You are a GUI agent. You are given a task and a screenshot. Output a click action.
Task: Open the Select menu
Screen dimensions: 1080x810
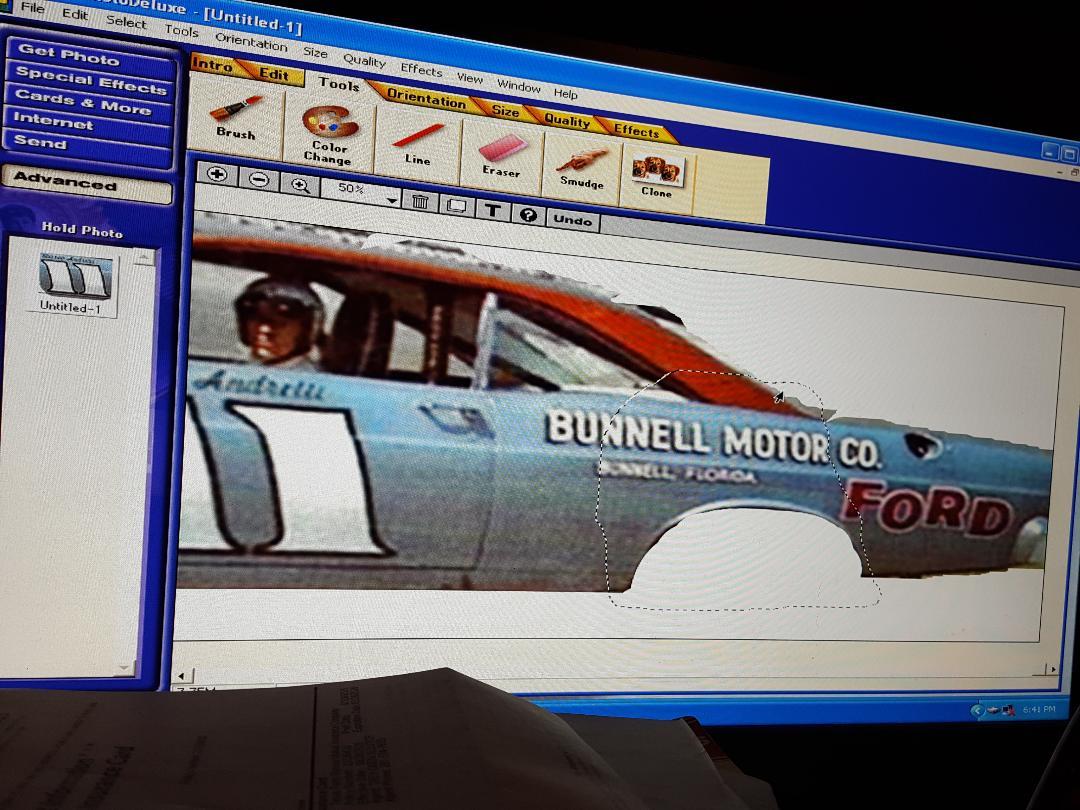(125, 21)
